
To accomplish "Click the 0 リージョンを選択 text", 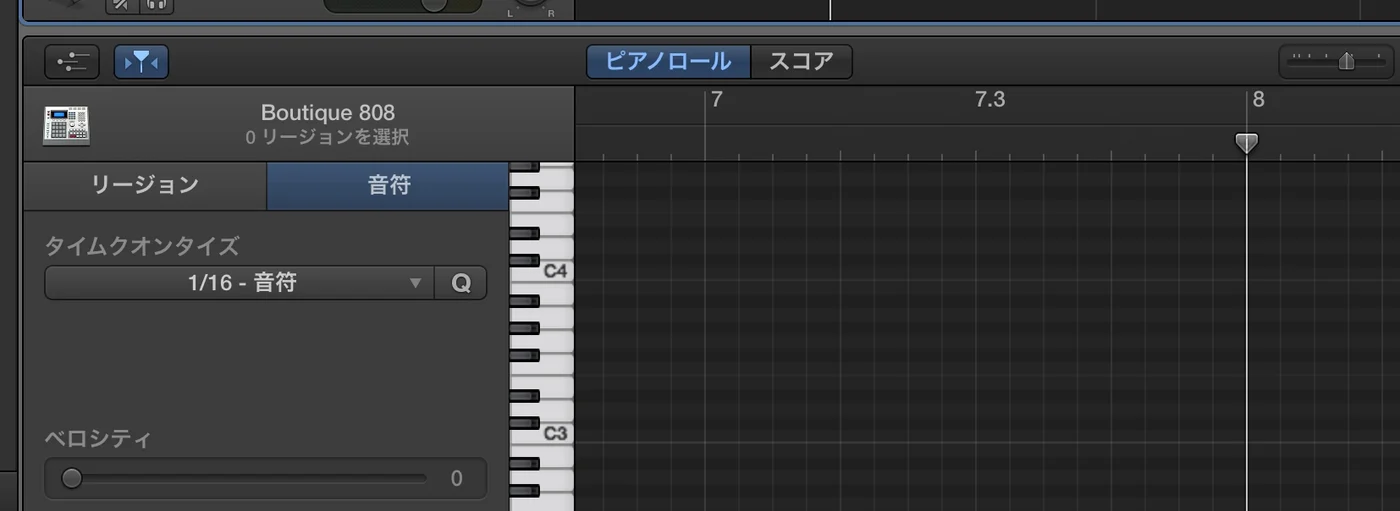I will click(x=327, y=138).
